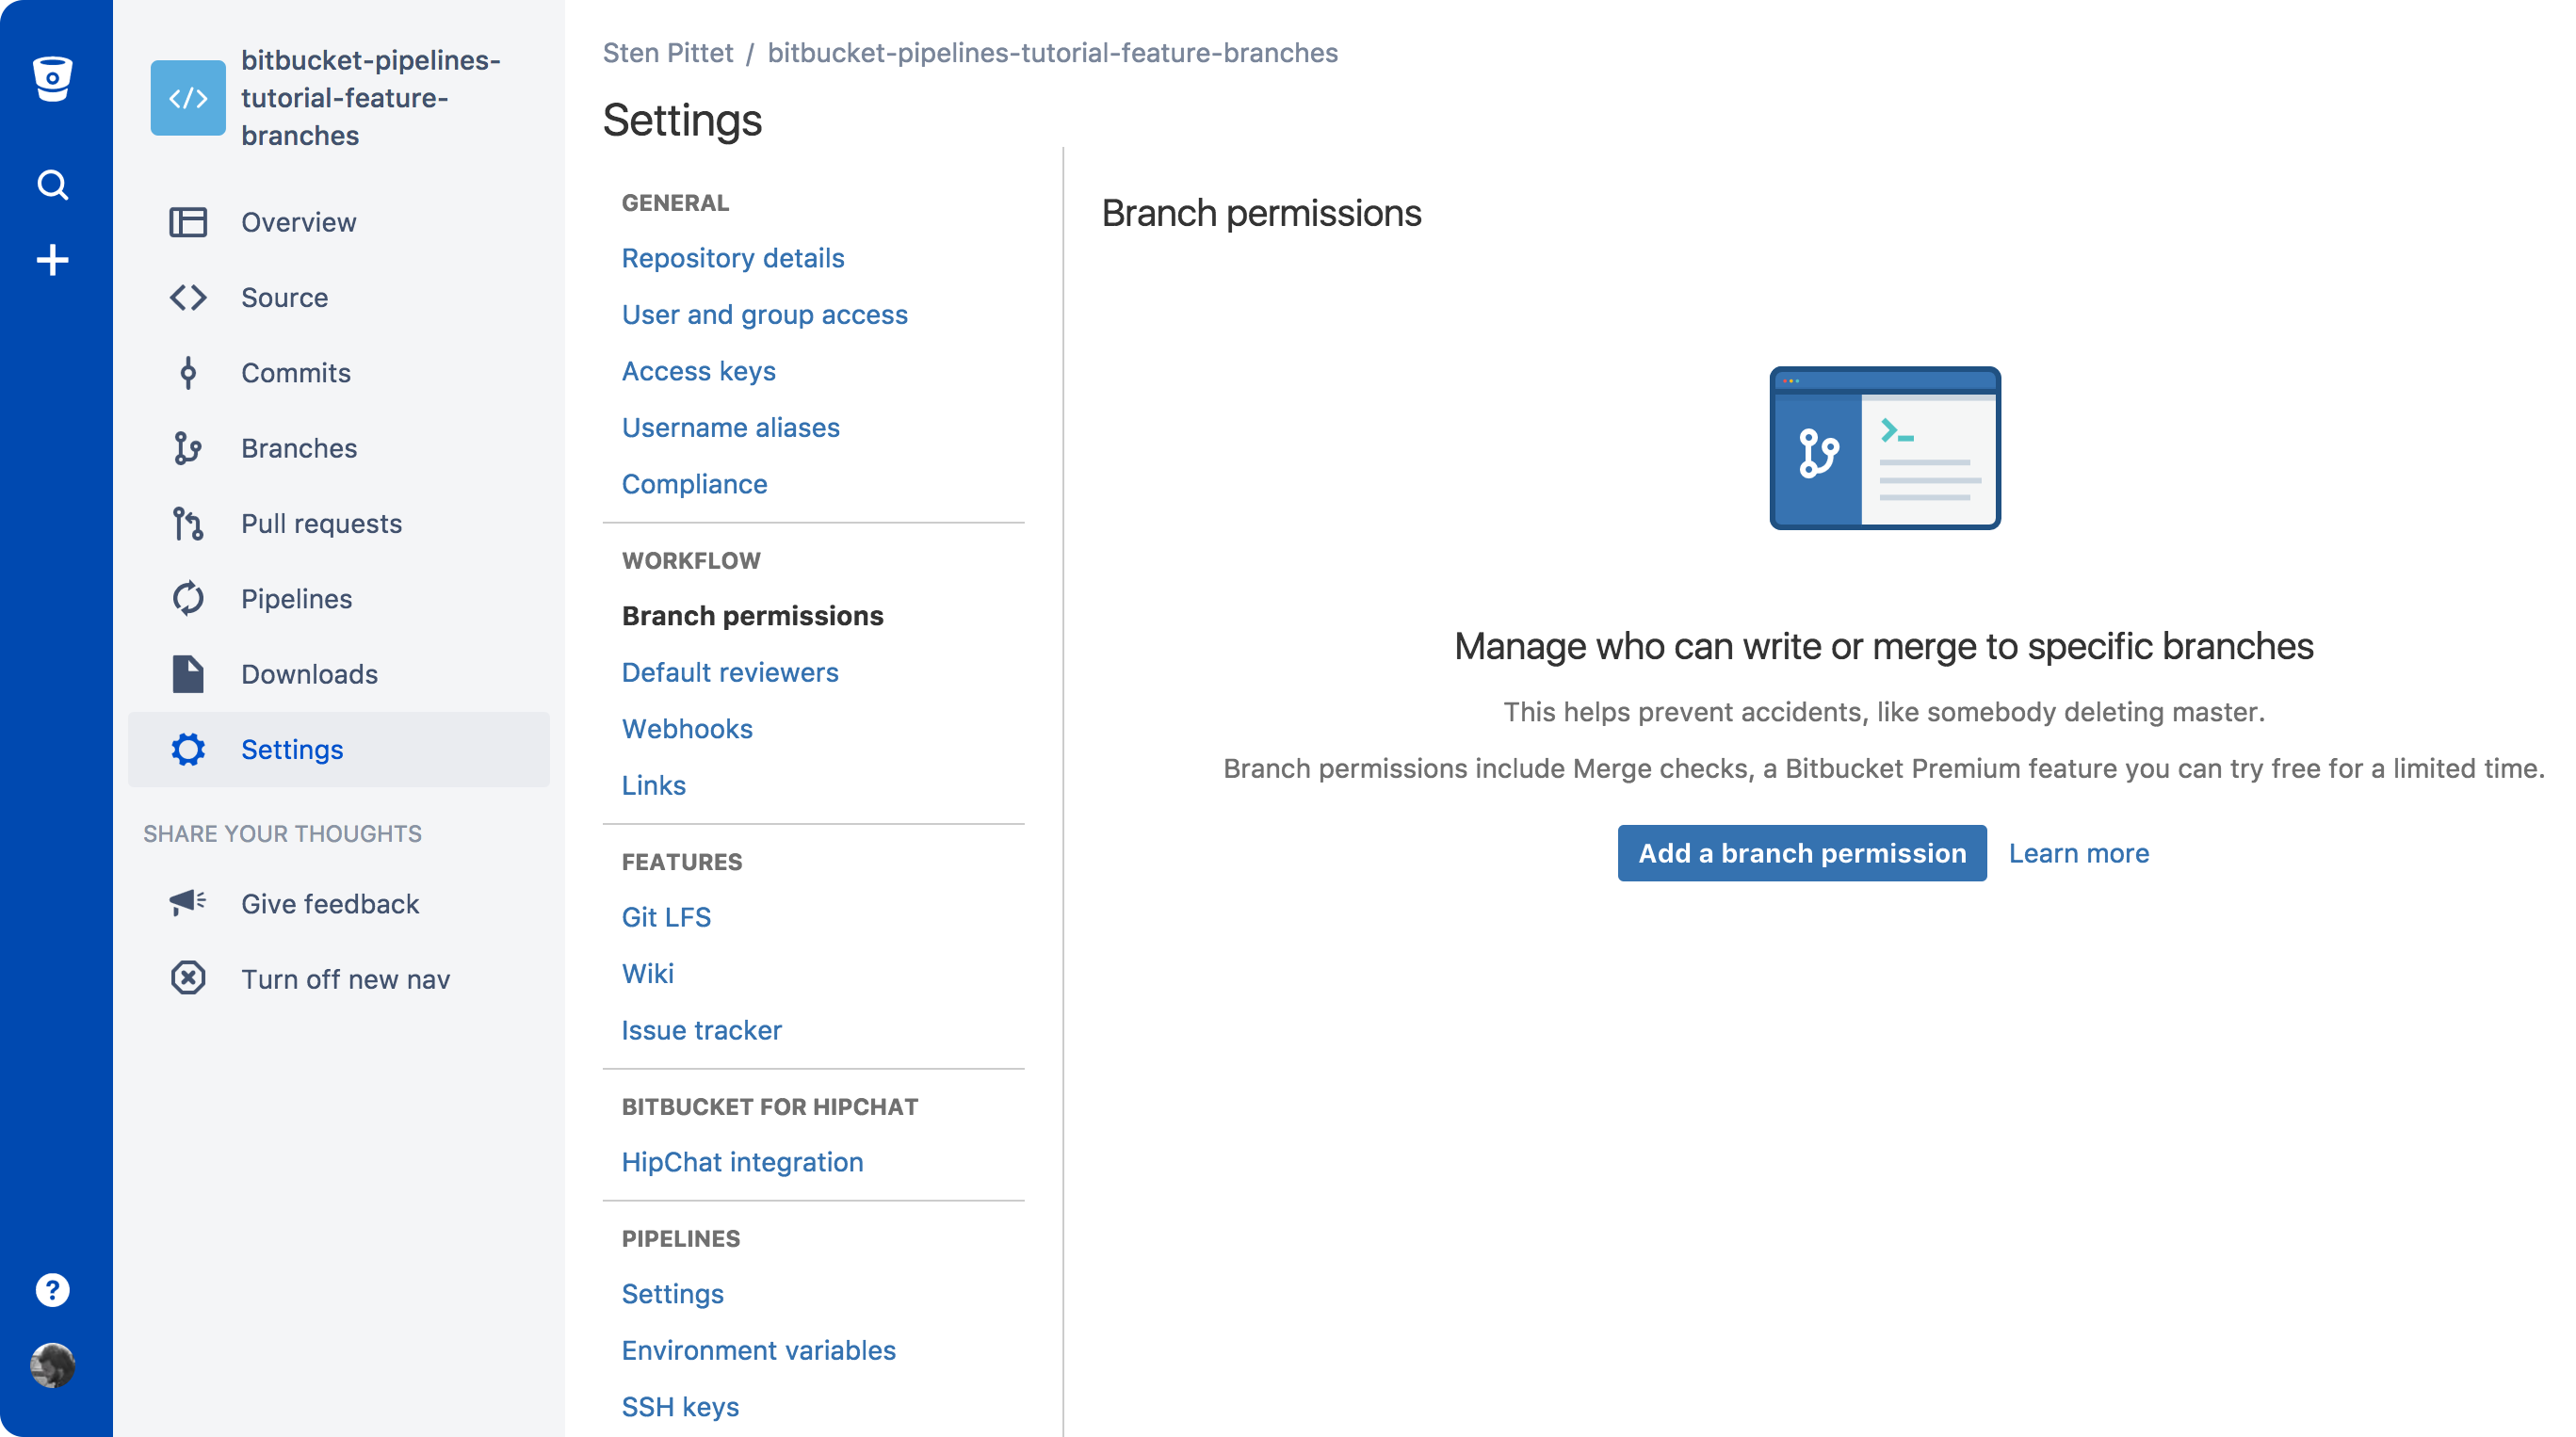This screenshot has width=2576, height=1437.
Task: Click the Branches fork icon
Action: (188, 448)
